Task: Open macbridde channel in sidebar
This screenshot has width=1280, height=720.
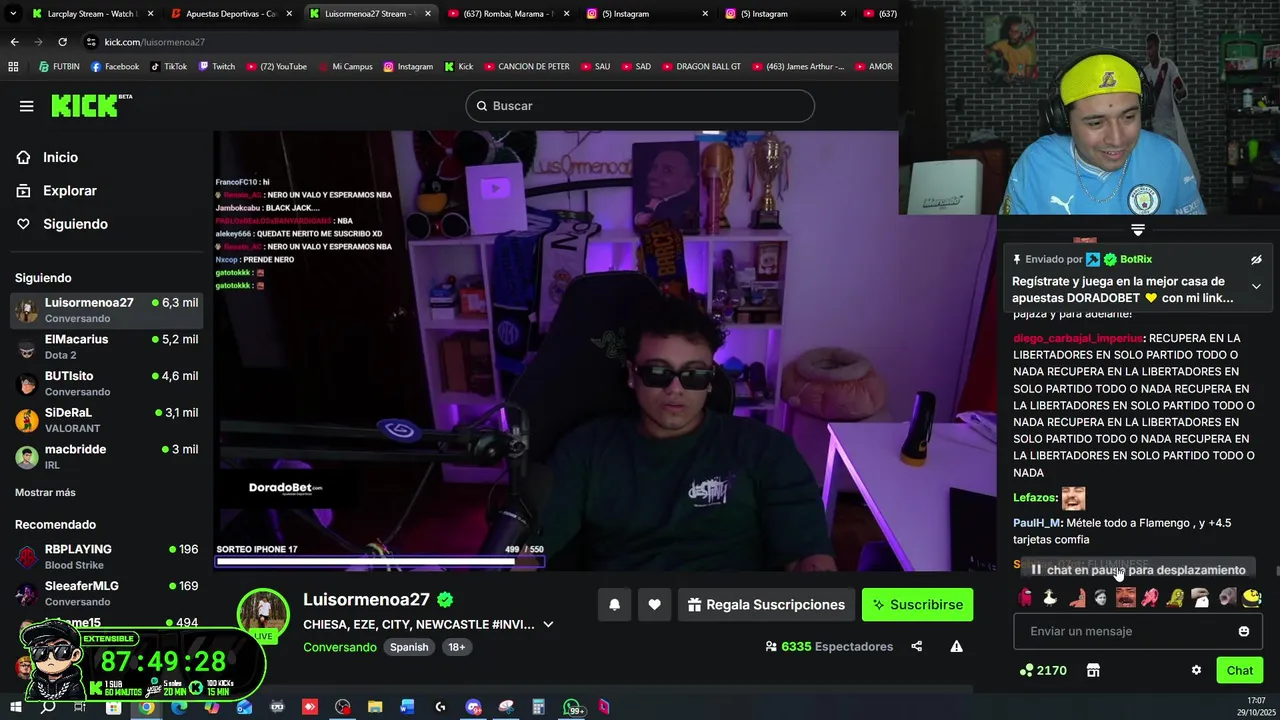Action: (x=106, y=457)
